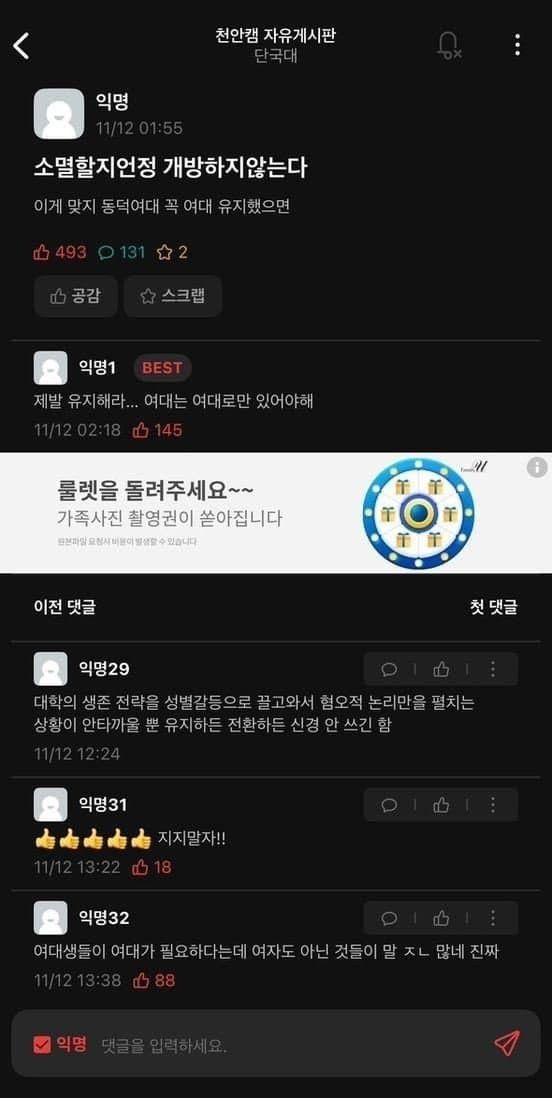Open more options for the 익명29 comment
This screenshot has width=552, height=1098.
click(492, 669)
